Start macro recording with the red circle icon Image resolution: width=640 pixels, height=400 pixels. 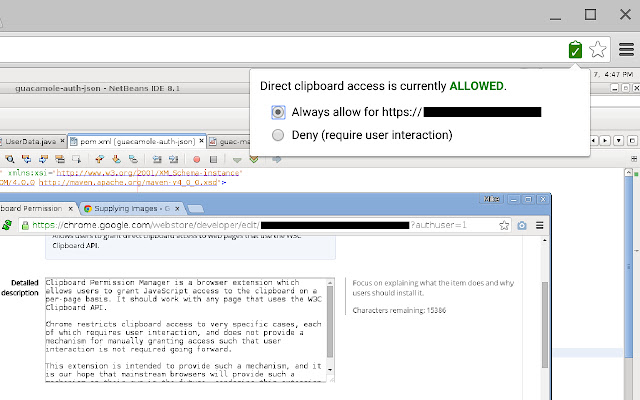(x=196, y=159)
